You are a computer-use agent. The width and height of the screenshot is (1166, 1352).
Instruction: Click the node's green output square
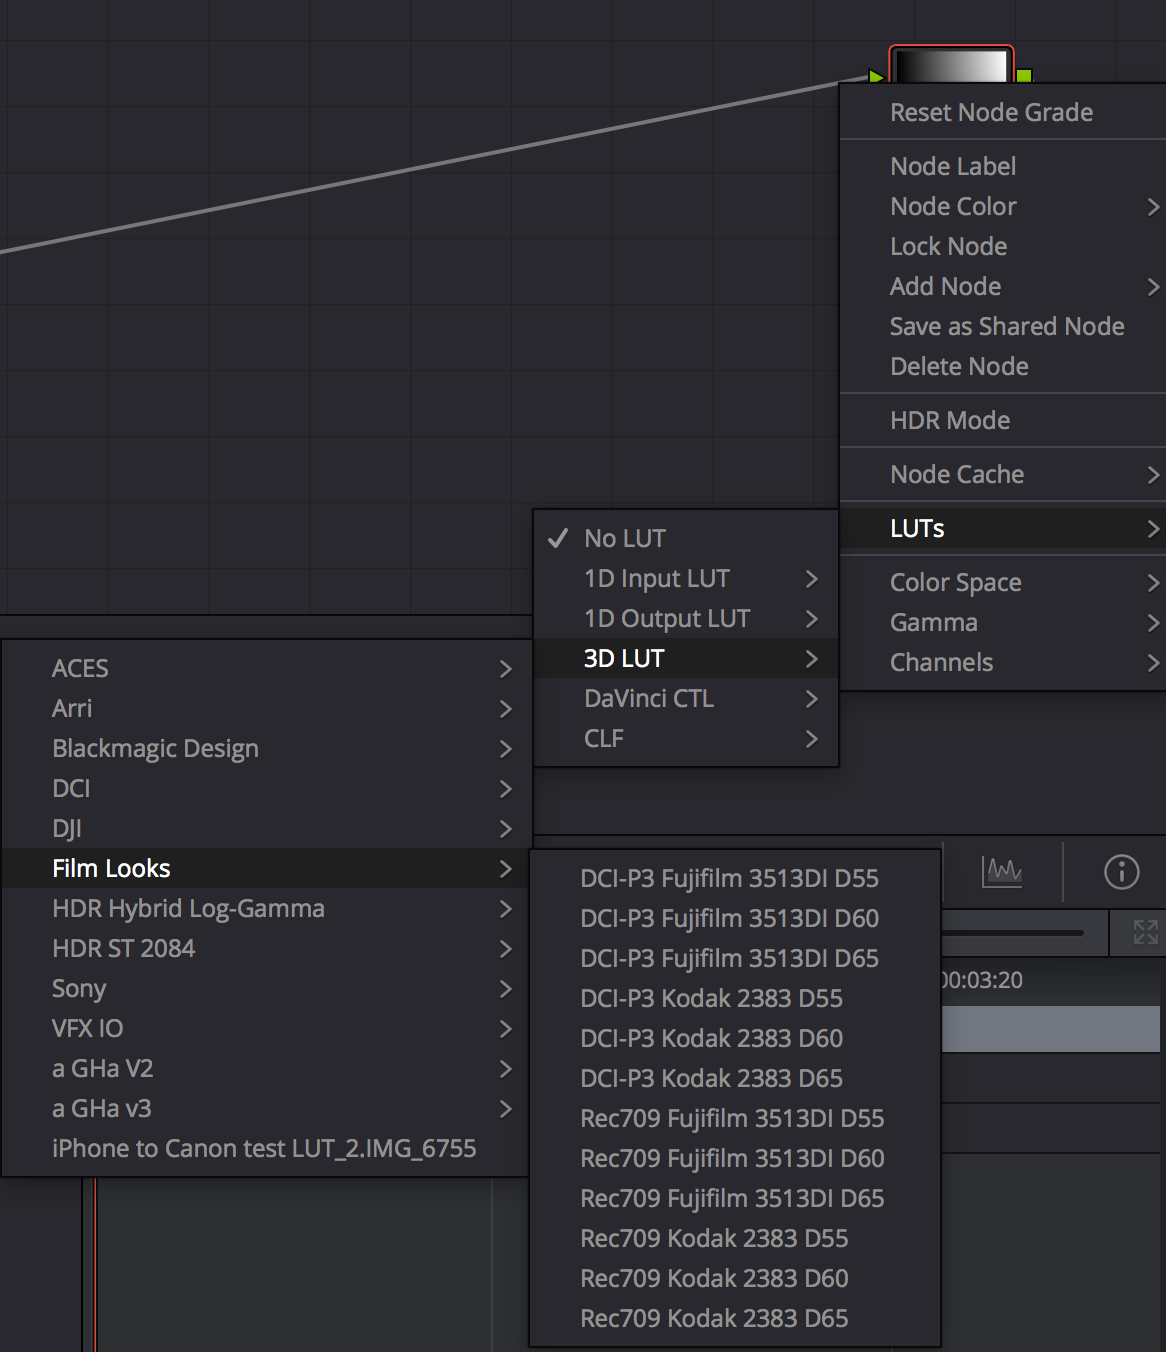[1024, 76]
